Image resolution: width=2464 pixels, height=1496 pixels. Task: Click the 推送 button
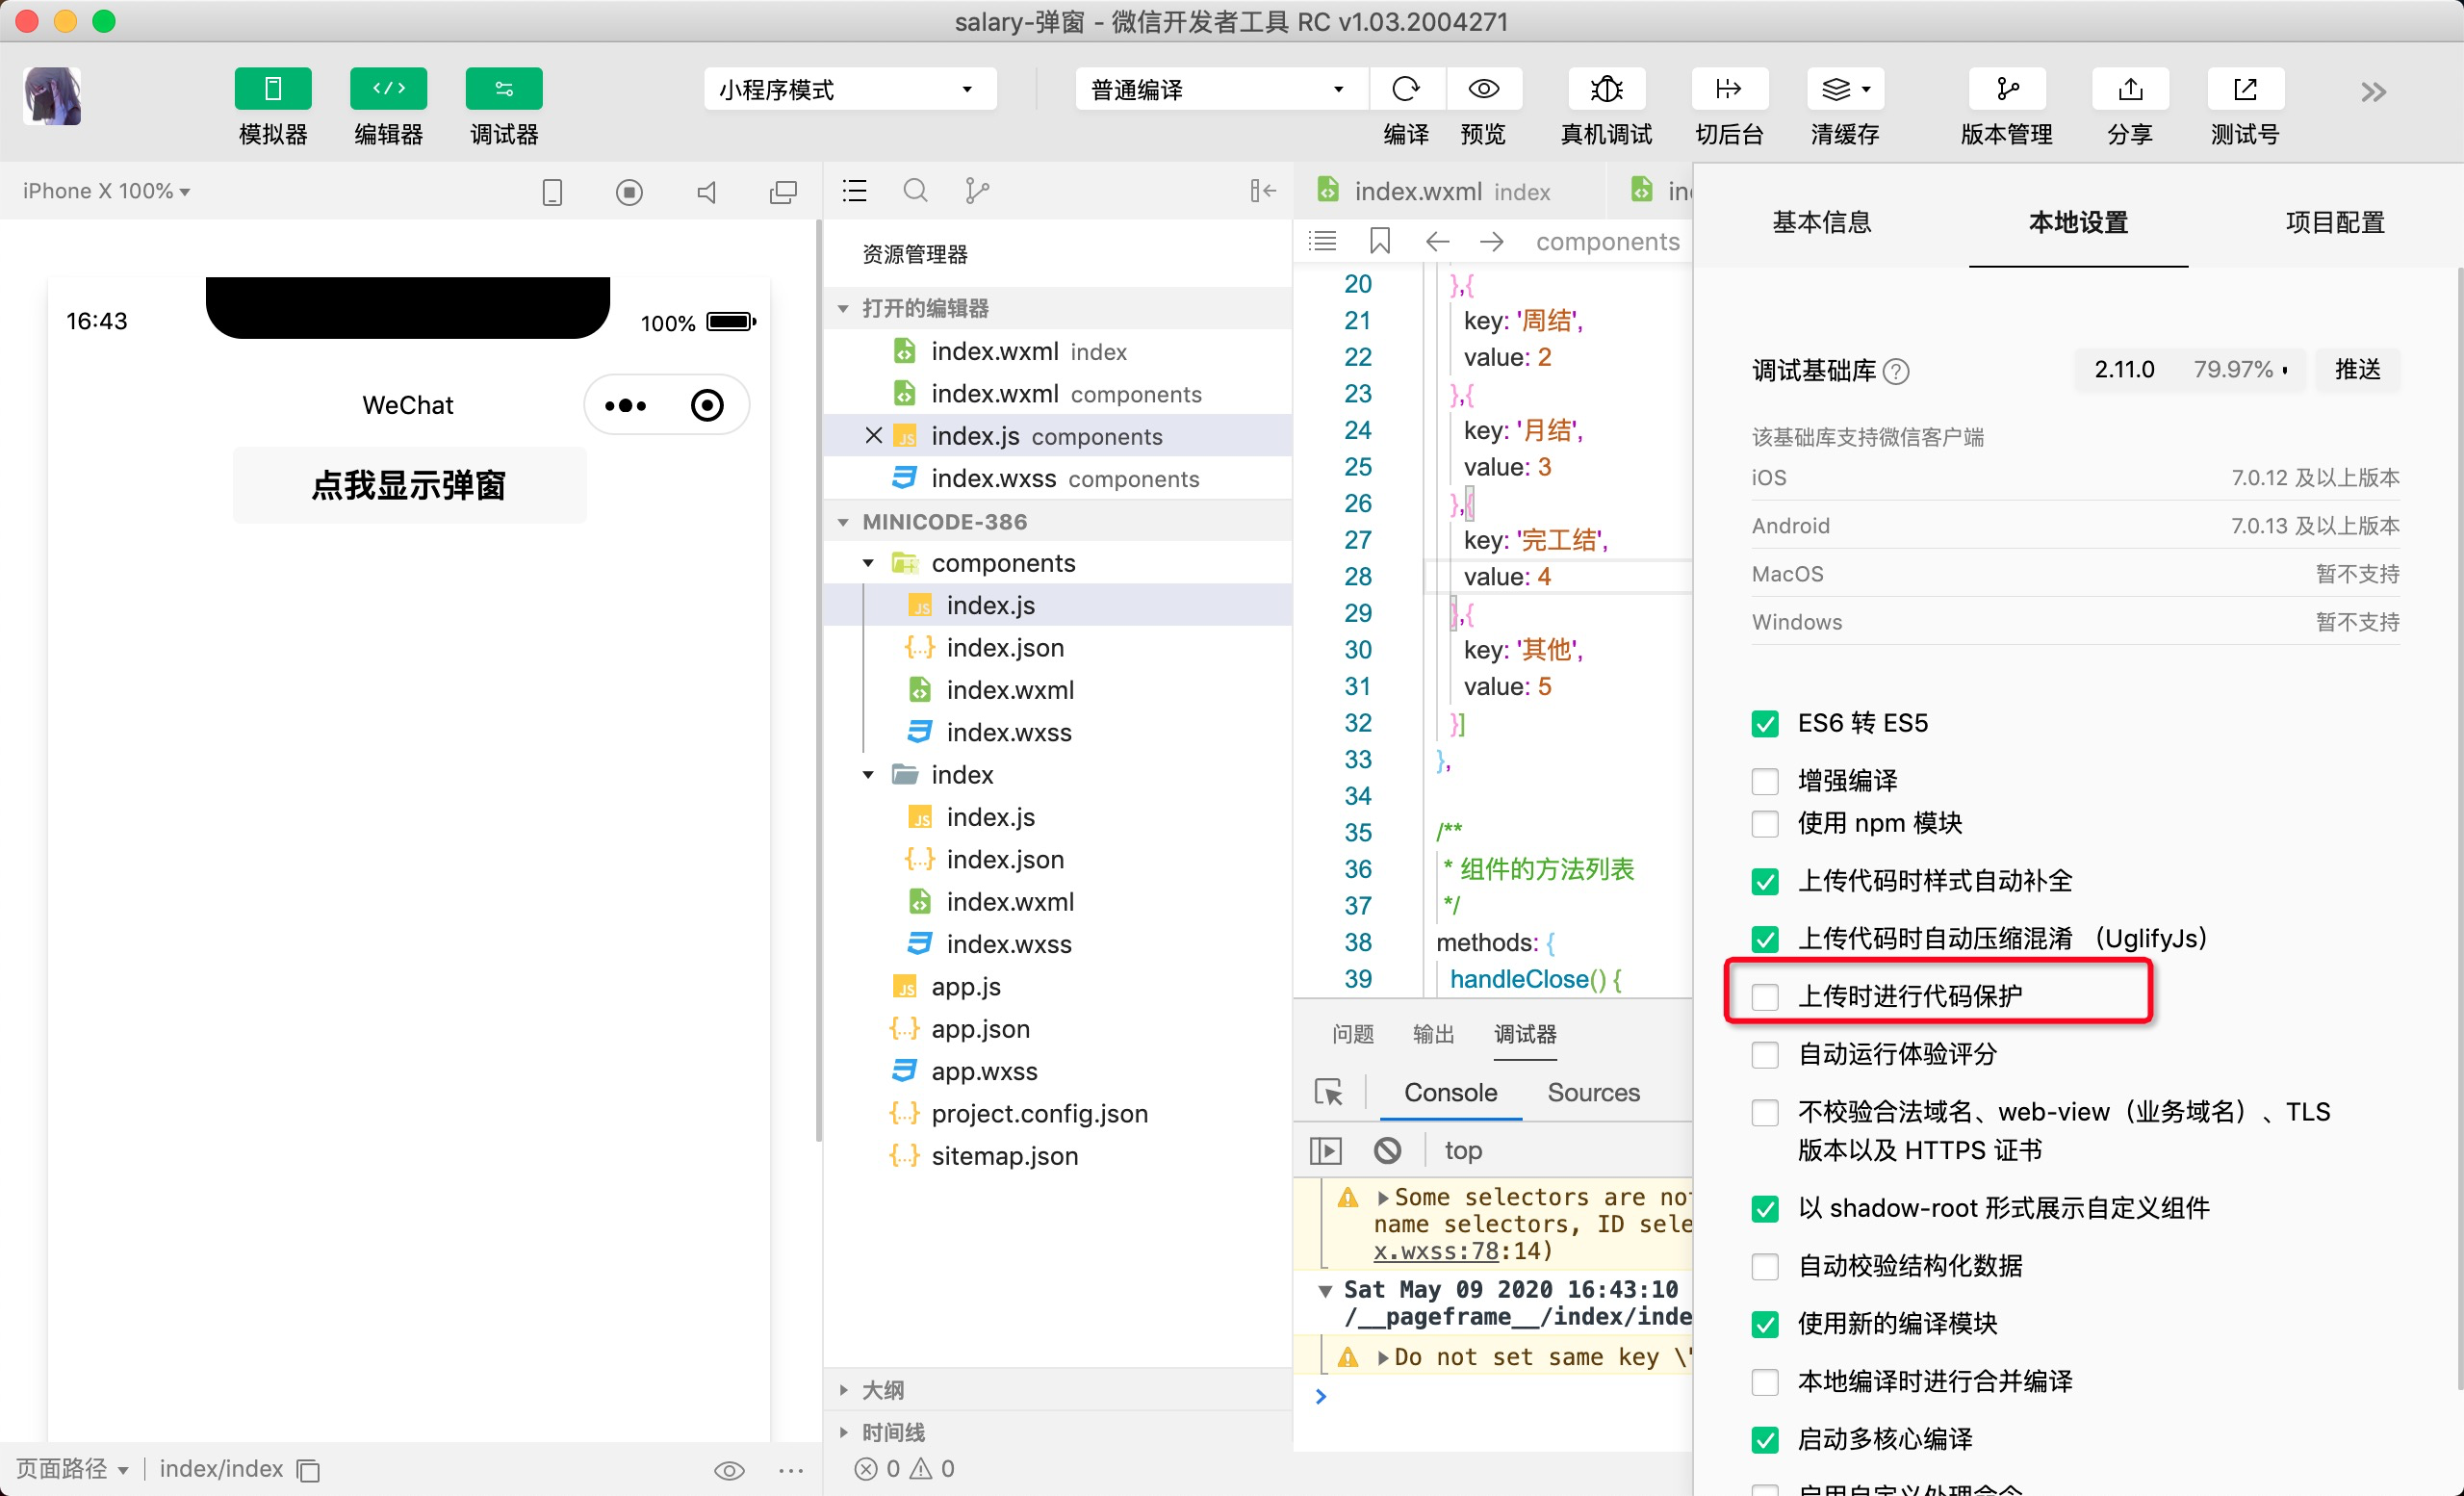point(2357,370)
